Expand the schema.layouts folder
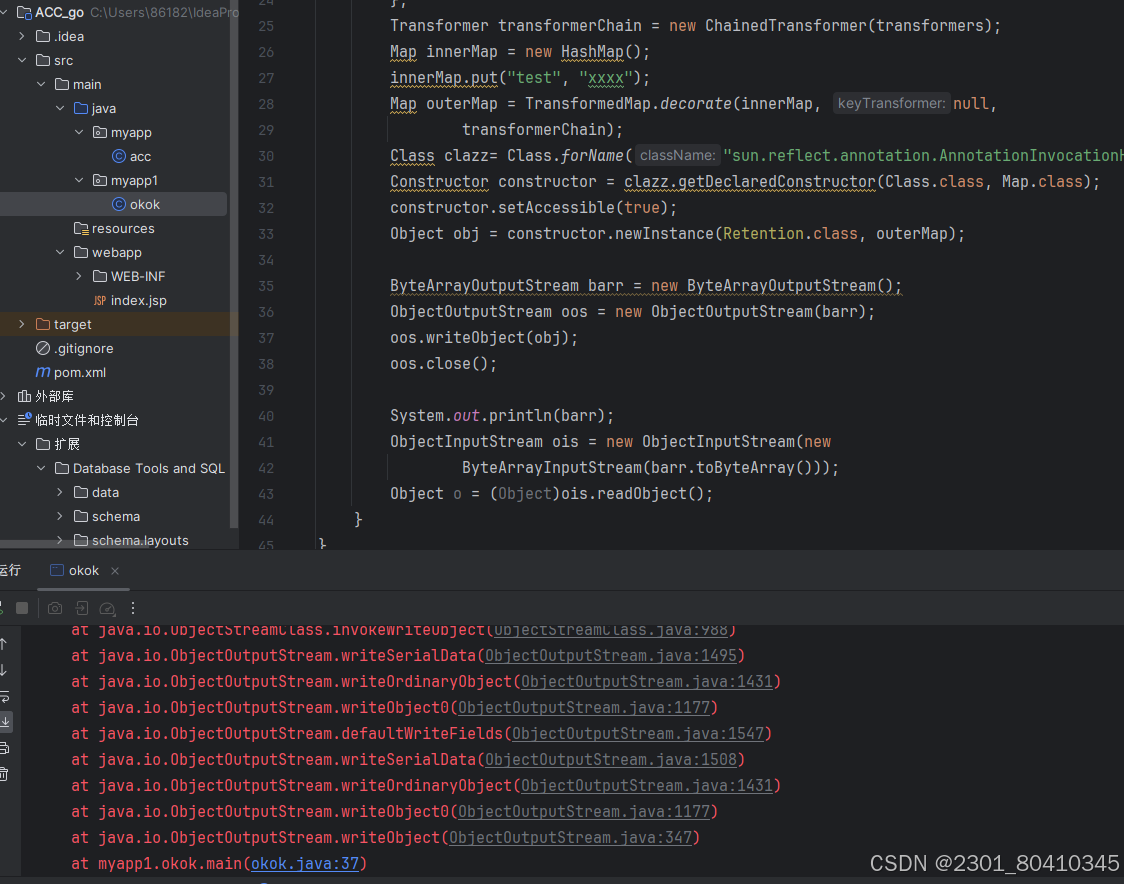Screen dimensions: 1124x884 (x=60, y=540)
